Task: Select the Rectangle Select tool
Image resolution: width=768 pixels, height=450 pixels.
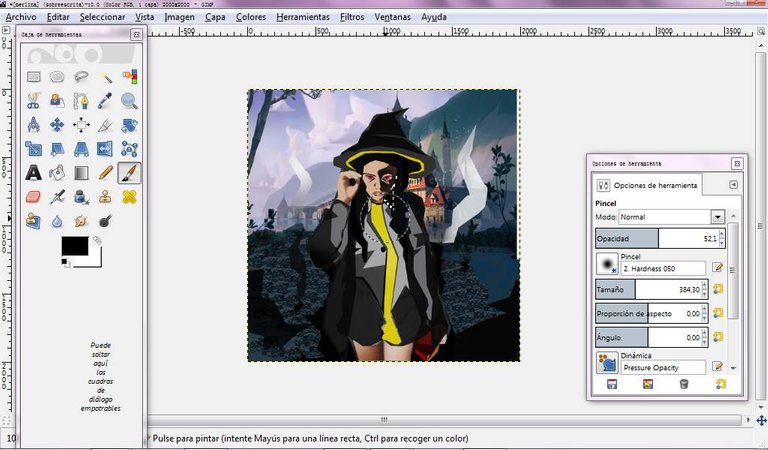Action: coord(33,77)
